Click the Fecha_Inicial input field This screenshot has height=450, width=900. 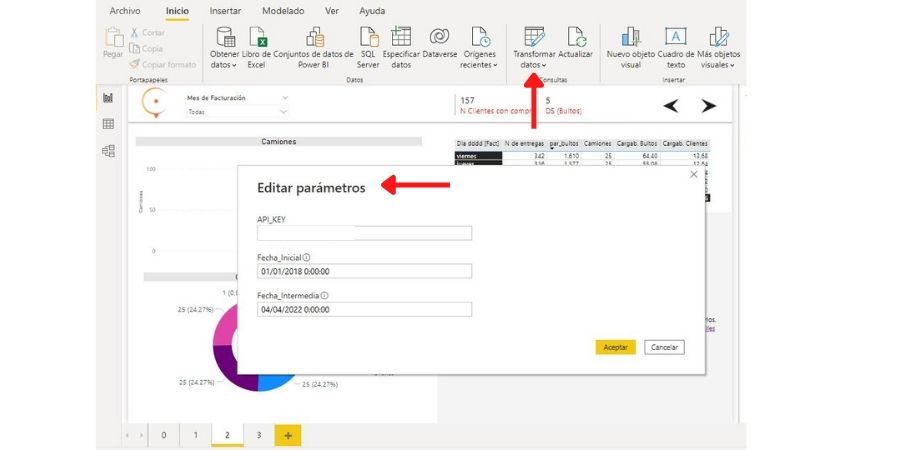click(x=364, y=271)
